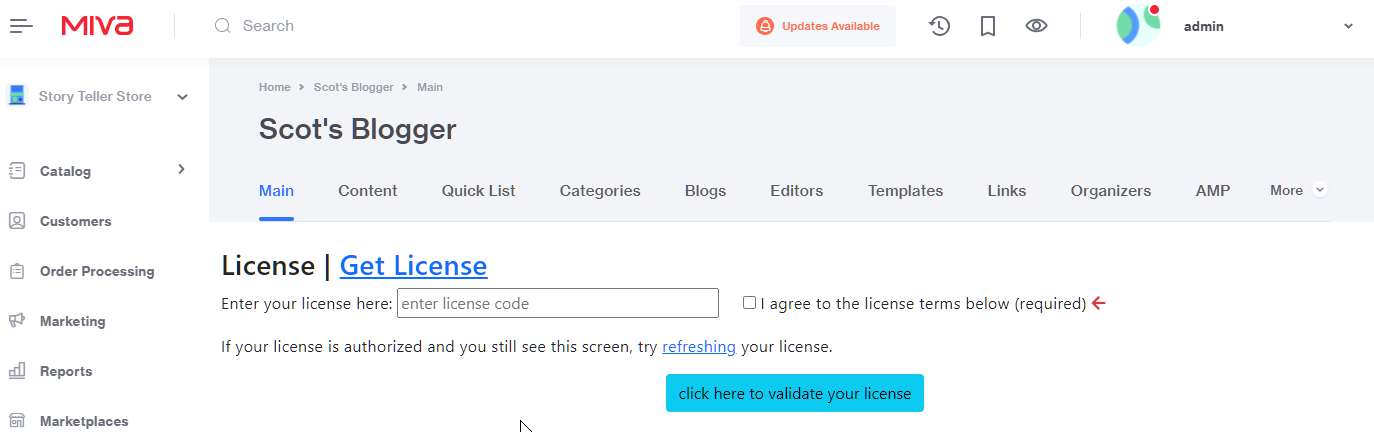Screen dimensions: 1374x432
Task: Click the Reports chart icon
Action: 17,371
